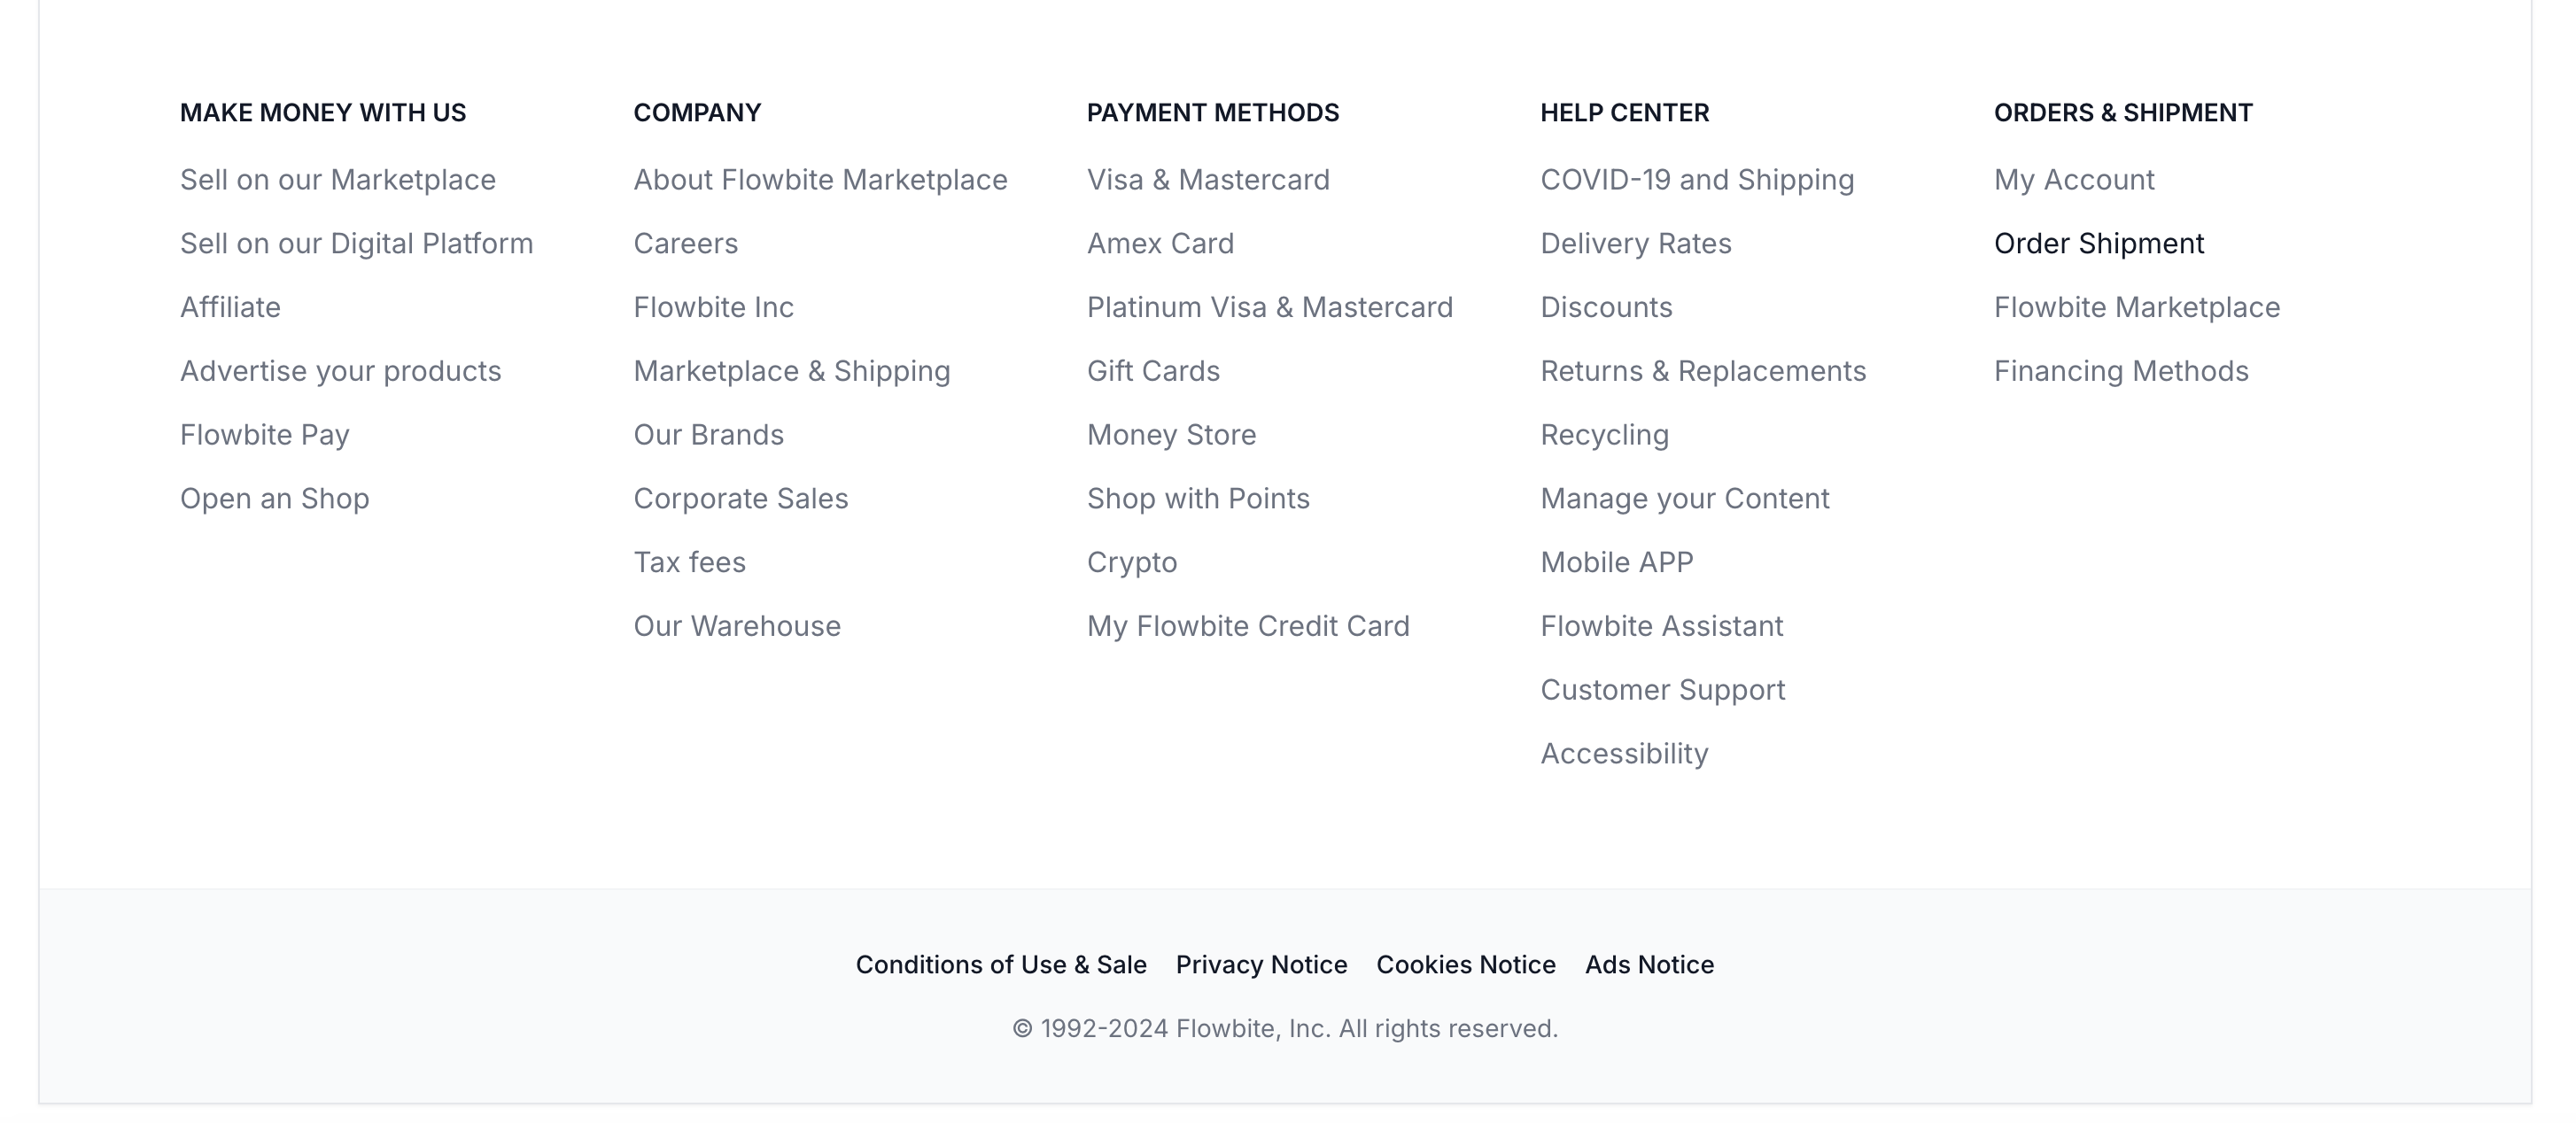Open the Gift Cards link

(x=1153, y=371)
